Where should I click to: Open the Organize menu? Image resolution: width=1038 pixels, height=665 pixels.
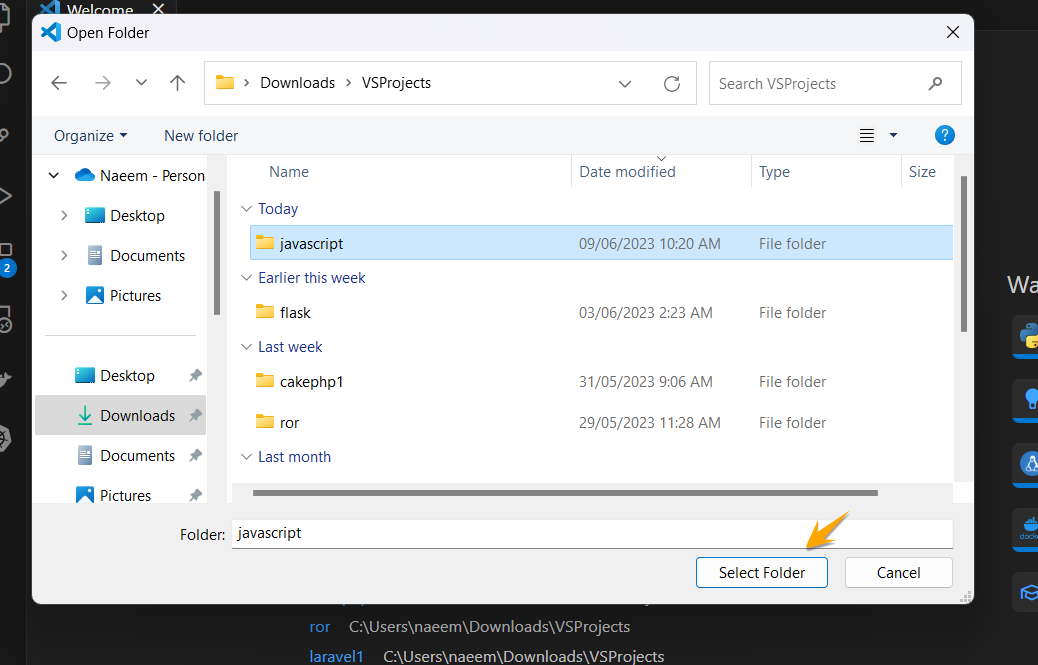(x=90, y=136)
